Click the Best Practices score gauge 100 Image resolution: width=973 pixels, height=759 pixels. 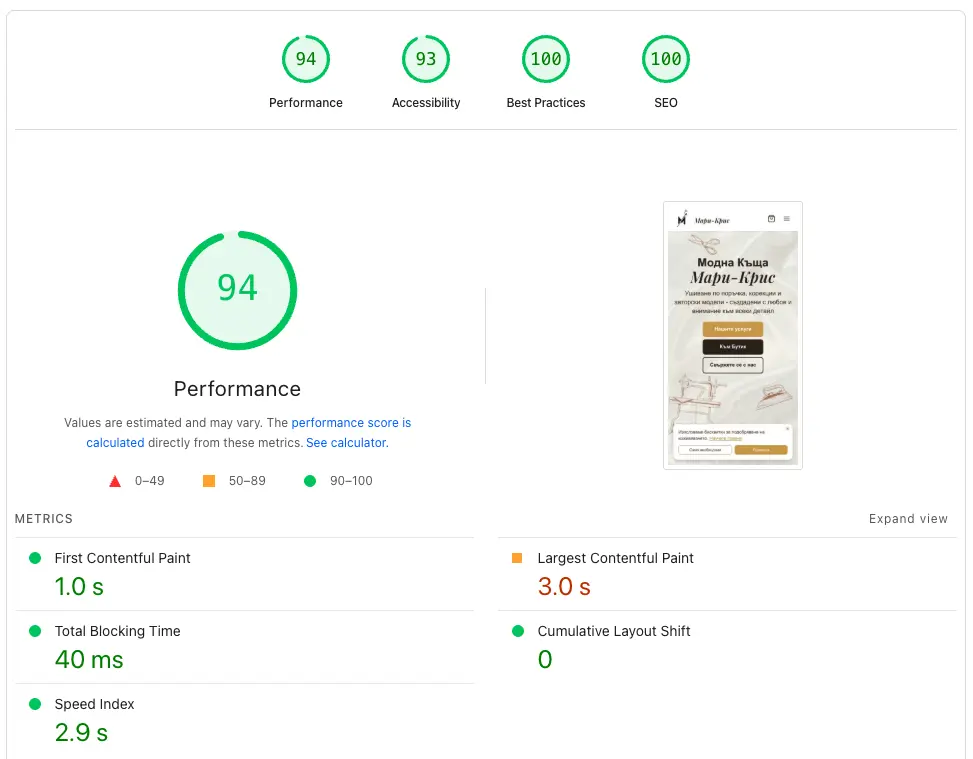point(545,59)
